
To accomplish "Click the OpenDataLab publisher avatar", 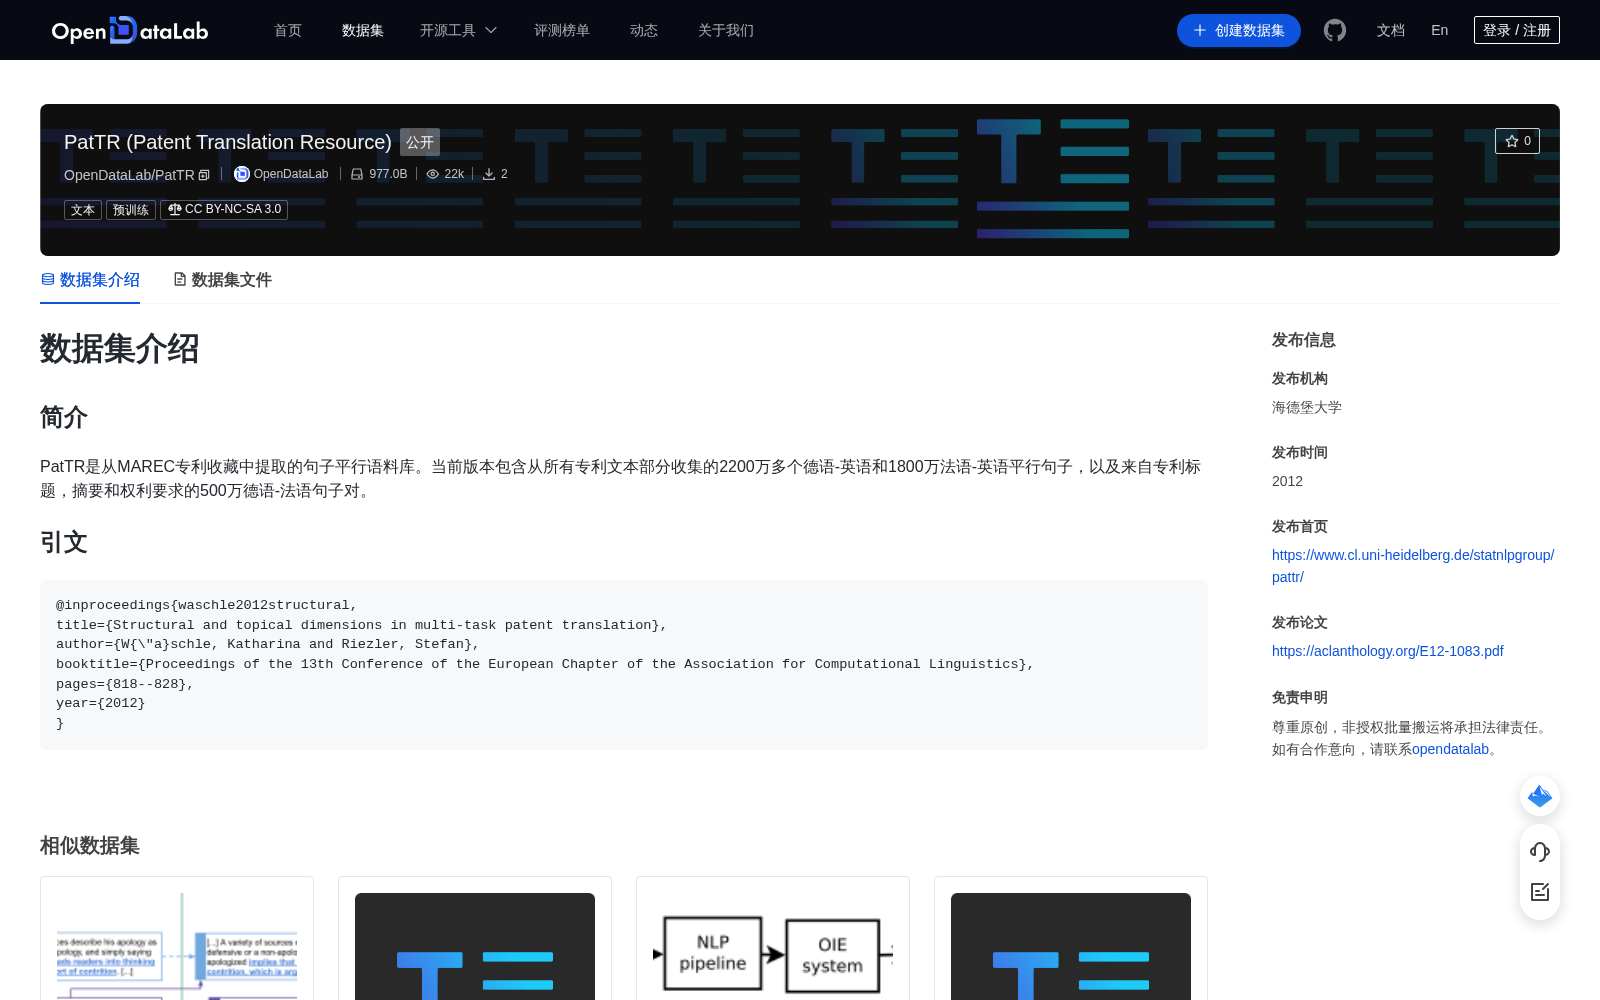I will tap(241, 174).
